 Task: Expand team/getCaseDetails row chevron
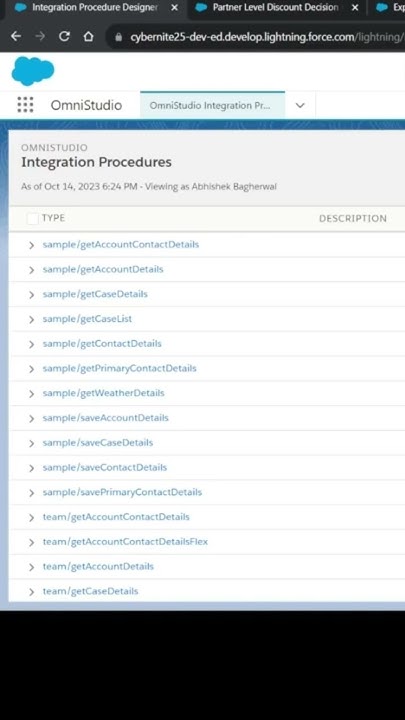31,592
